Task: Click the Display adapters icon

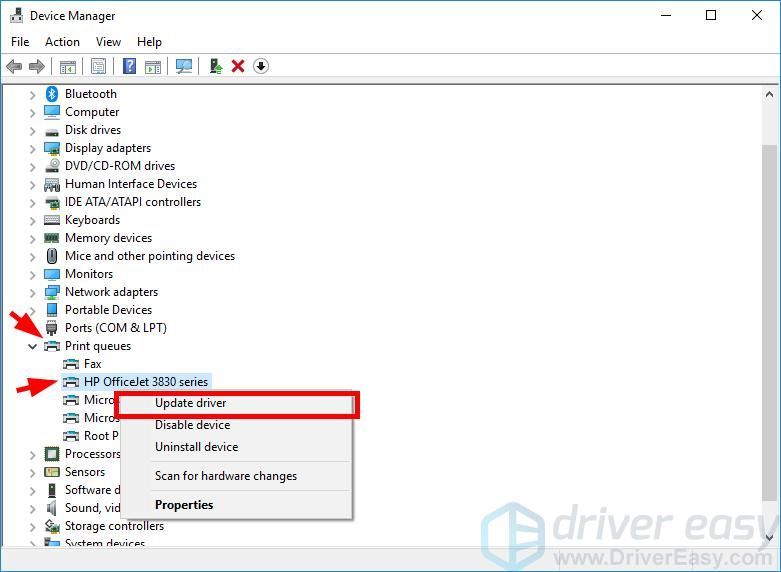Action: point(52,148)
